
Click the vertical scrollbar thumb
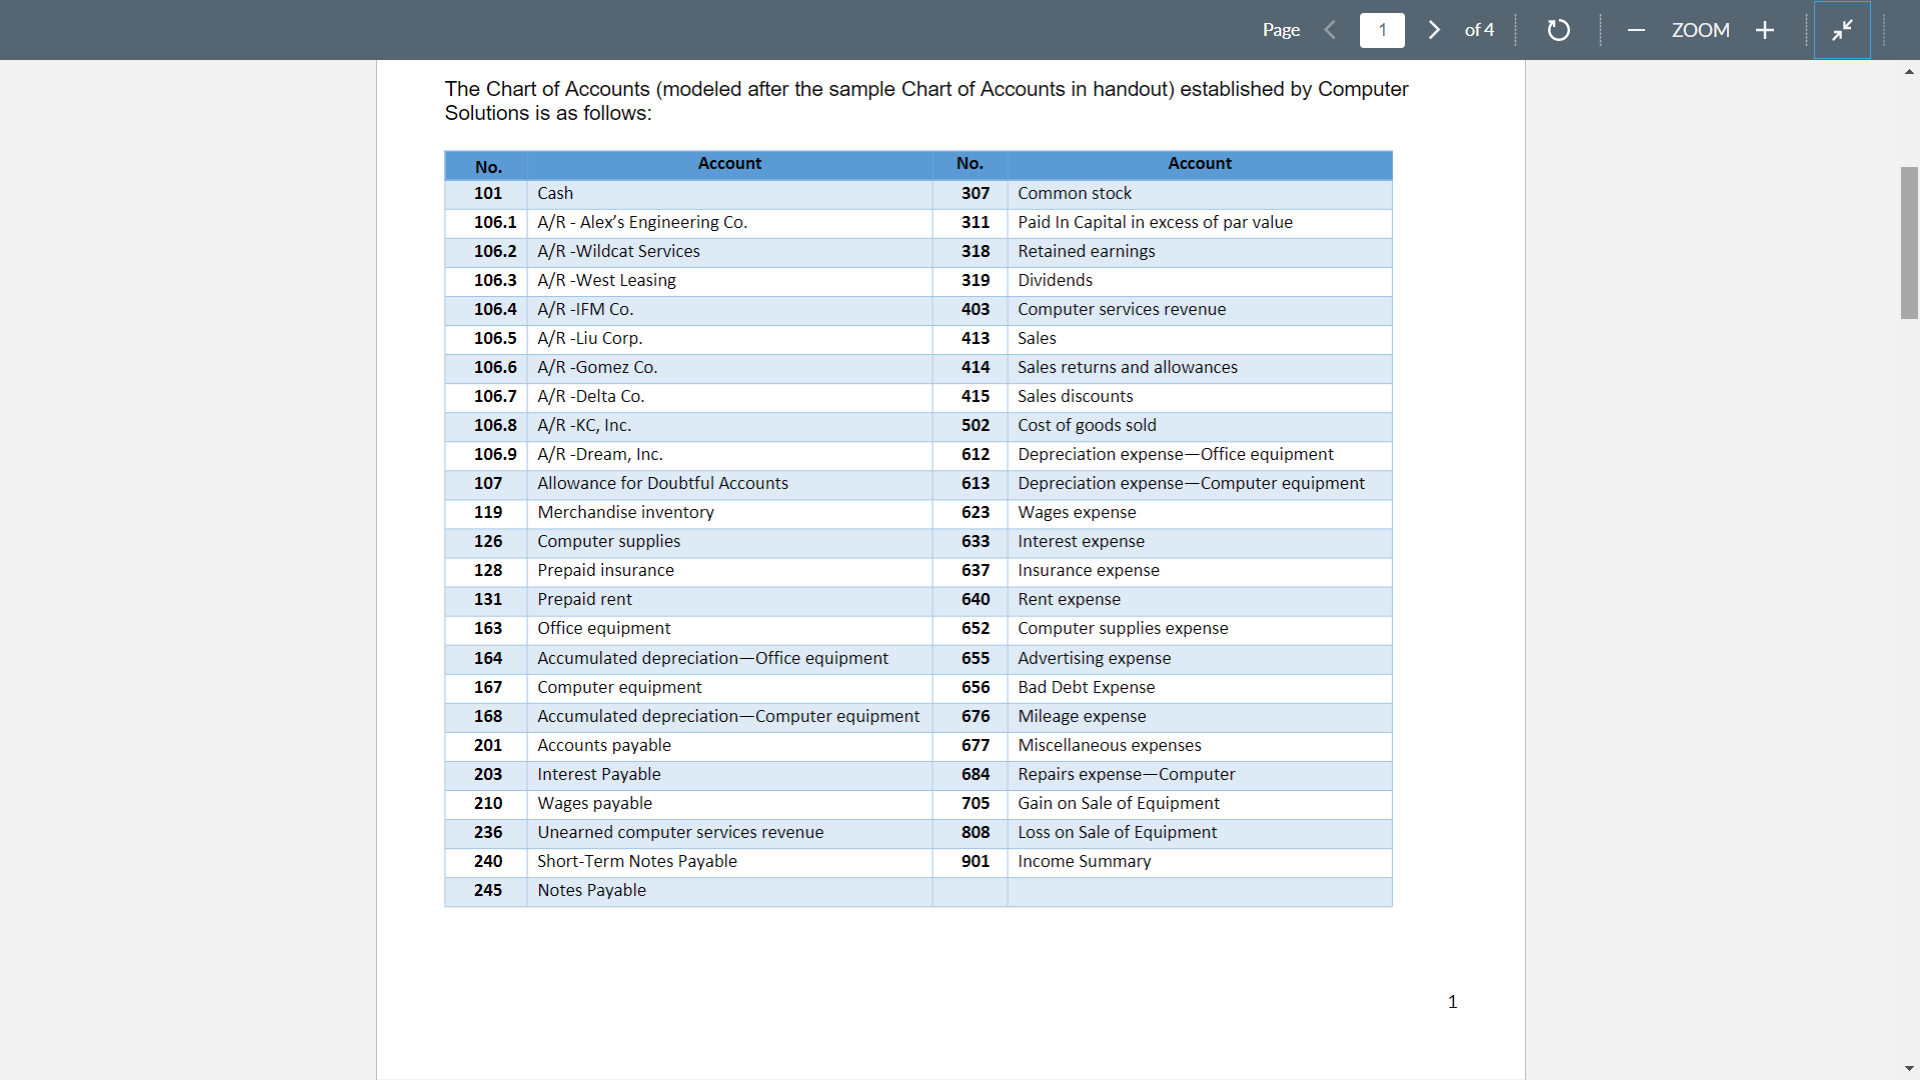pos(1909,243)
